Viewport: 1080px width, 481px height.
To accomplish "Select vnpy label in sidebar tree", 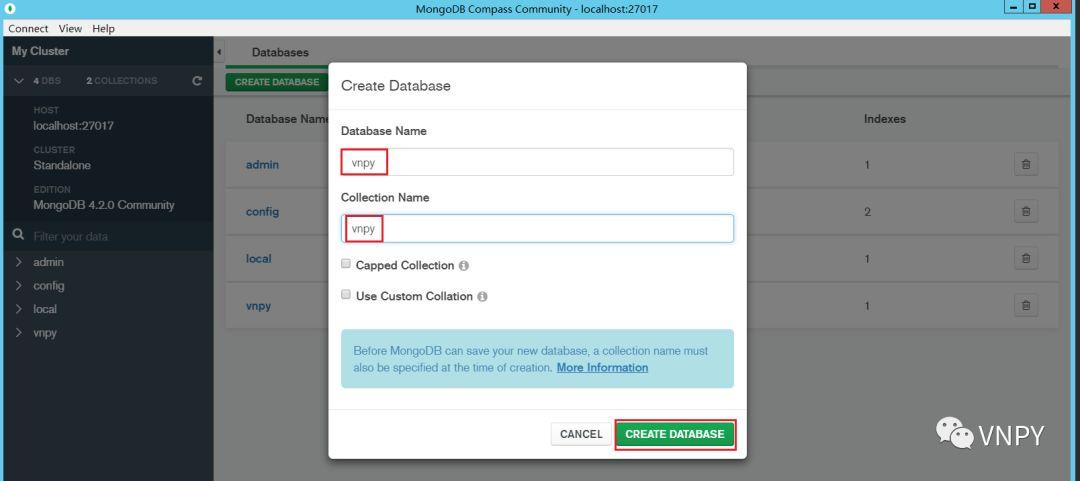I will coord(45,332).
